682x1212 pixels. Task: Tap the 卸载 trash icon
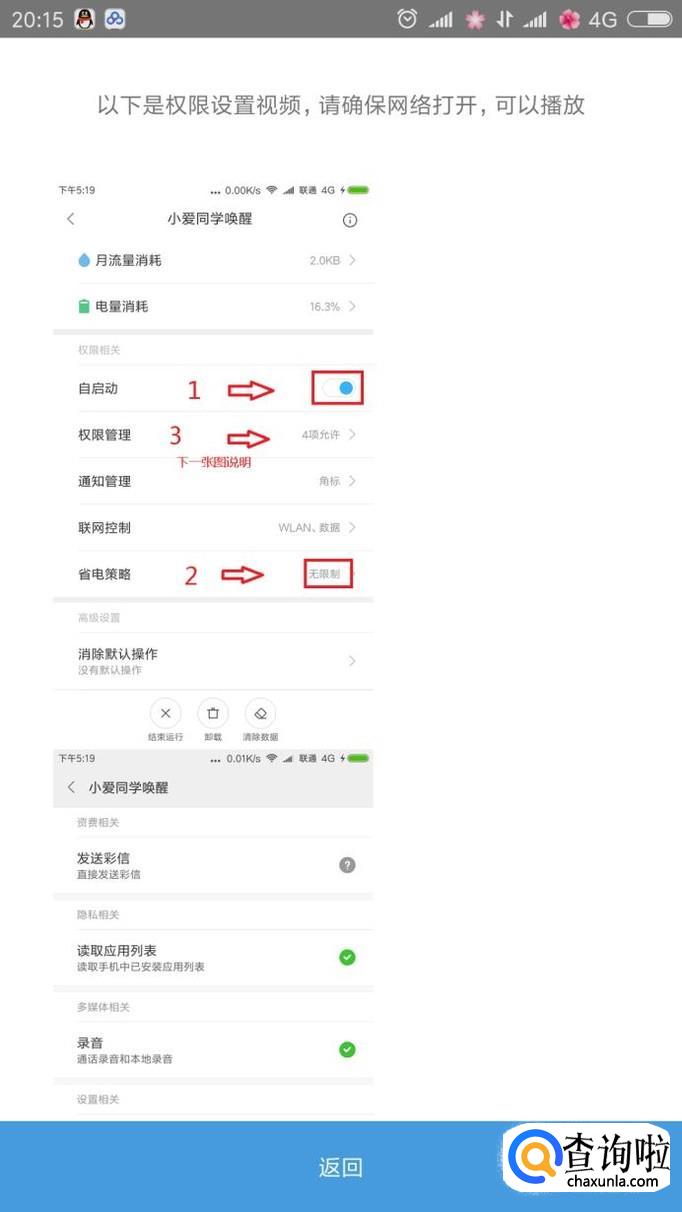[213, 713]
